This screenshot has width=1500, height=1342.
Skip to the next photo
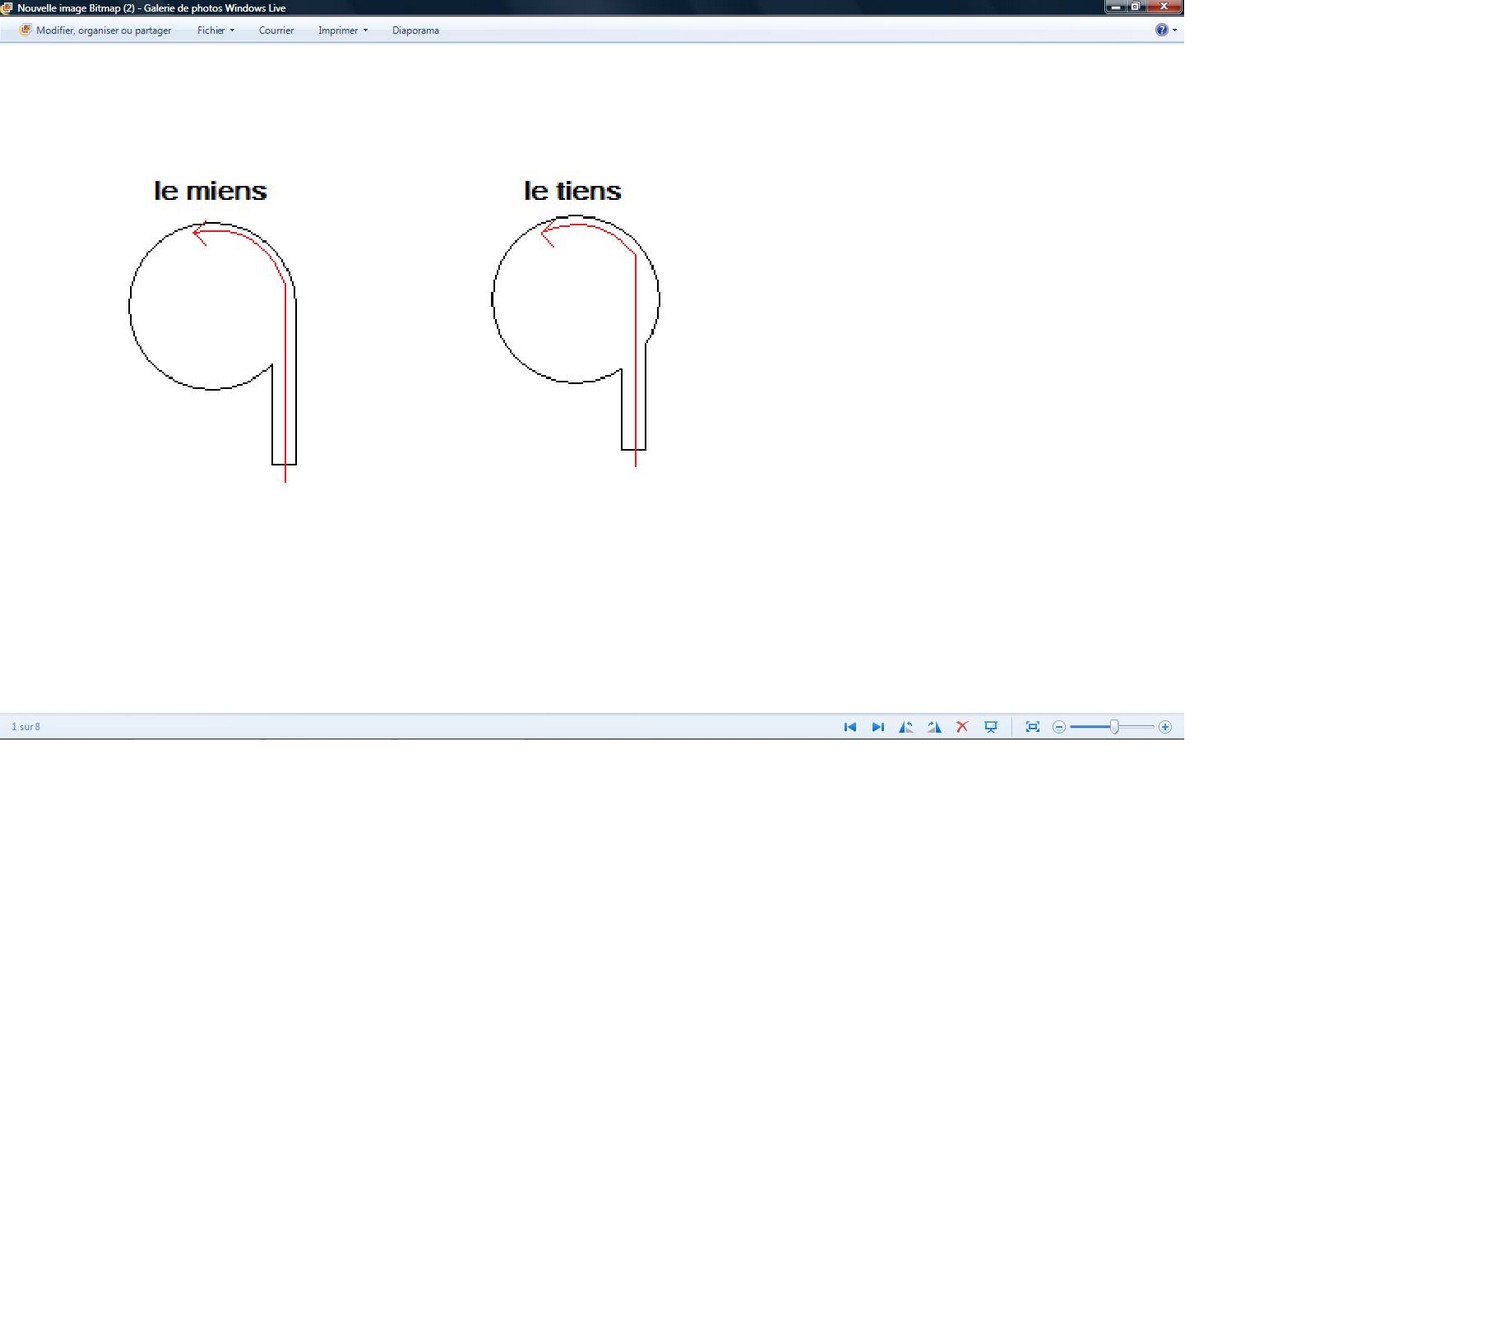878,727
